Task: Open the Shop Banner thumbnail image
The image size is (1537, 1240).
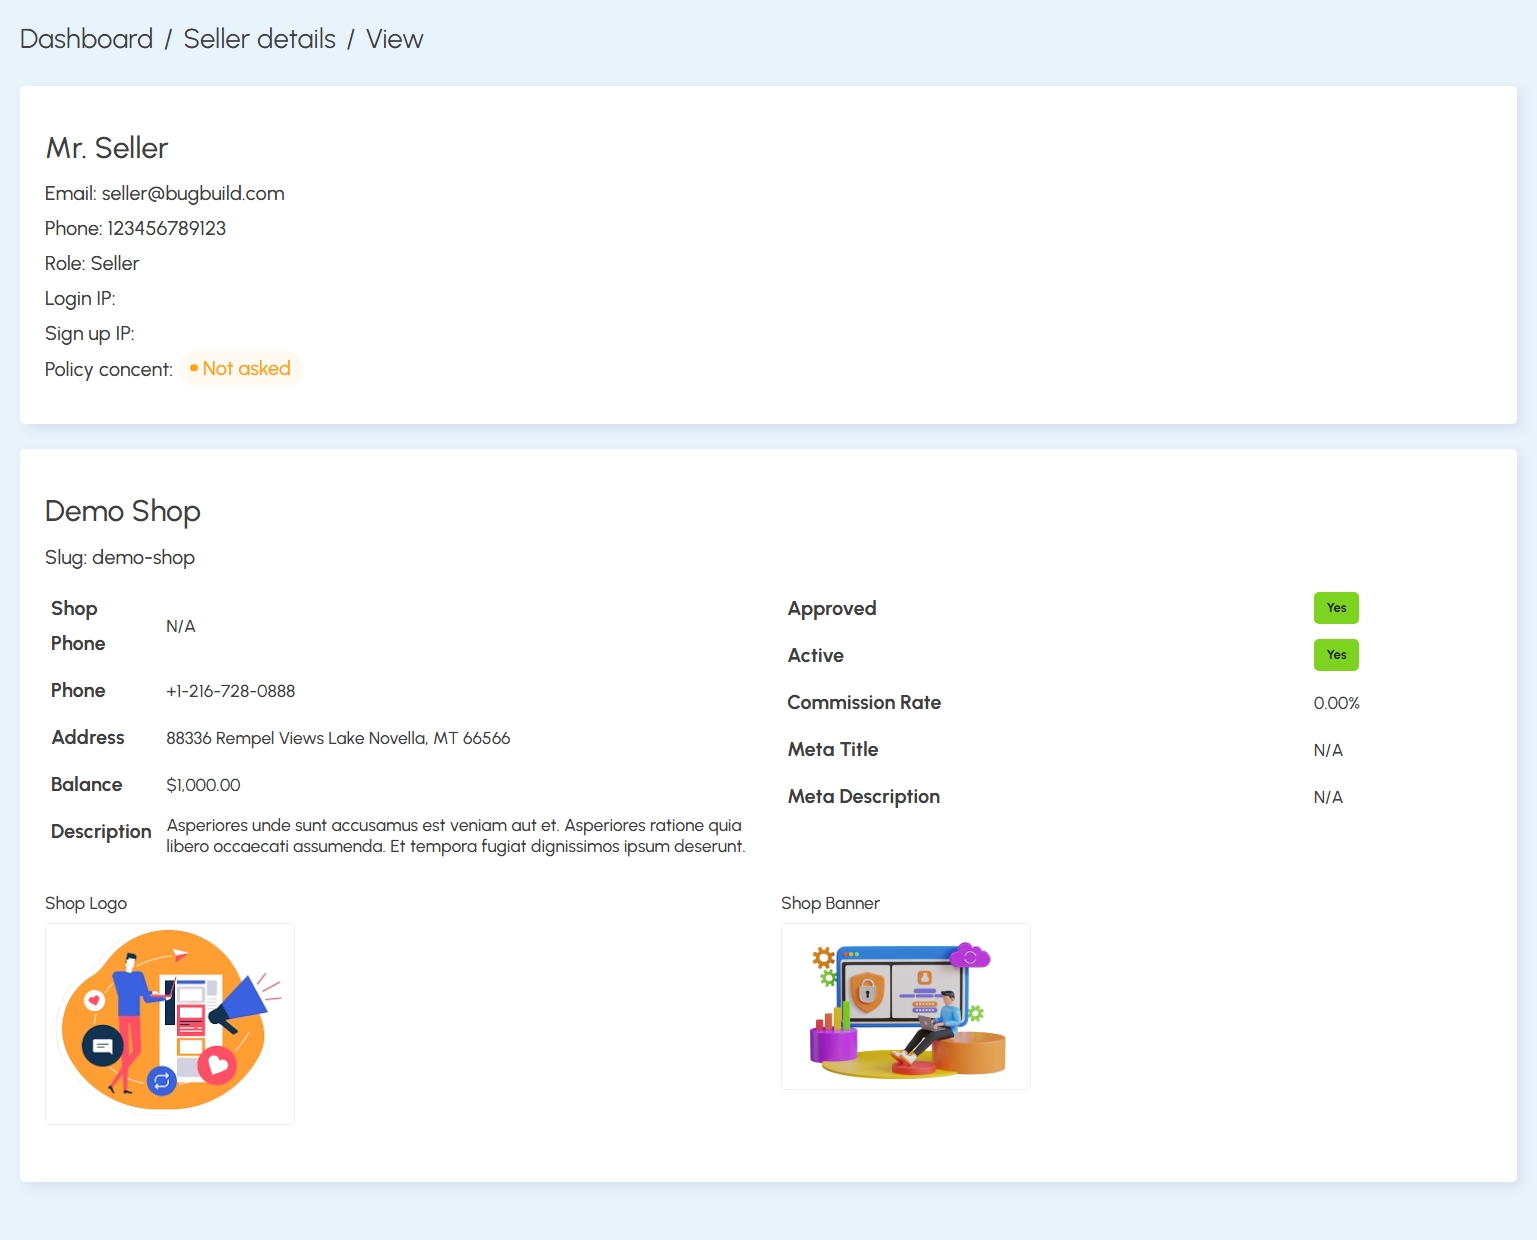Action: (906, 1007)
